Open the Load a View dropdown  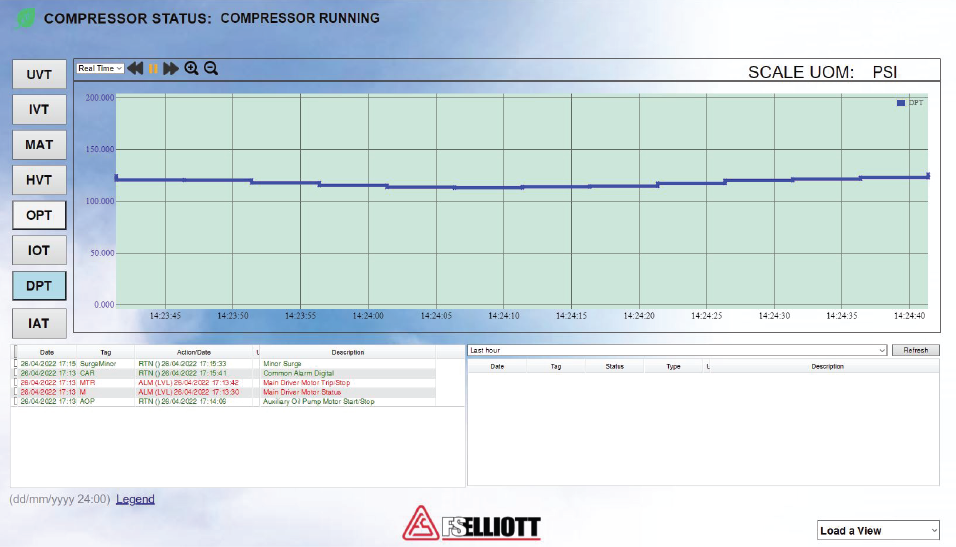click(878, 531)
